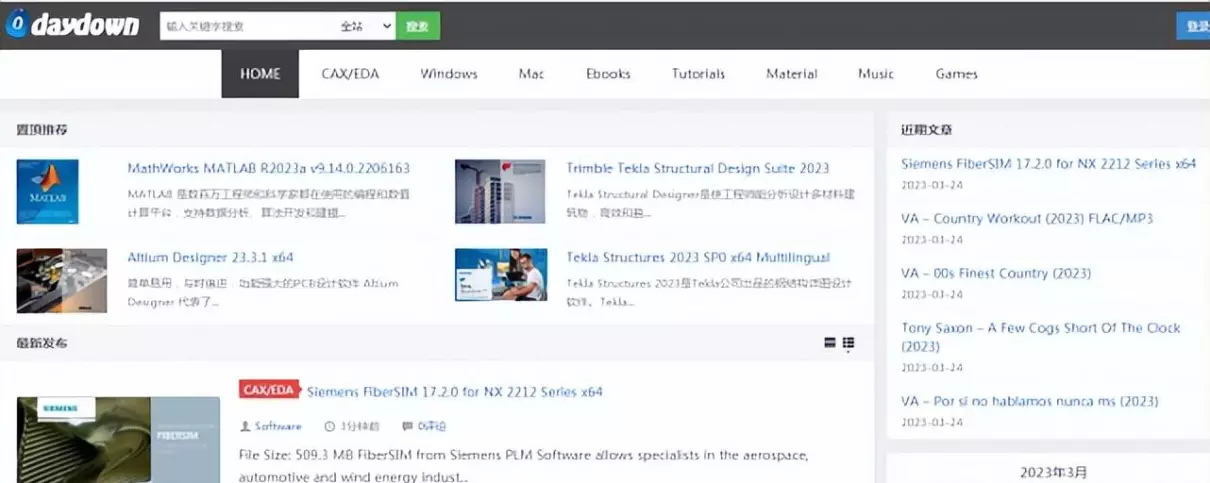The width and height of the screenshot is (1210, 483).
Task: Open the CAX/EDA menu
Action: pos(350,74)
